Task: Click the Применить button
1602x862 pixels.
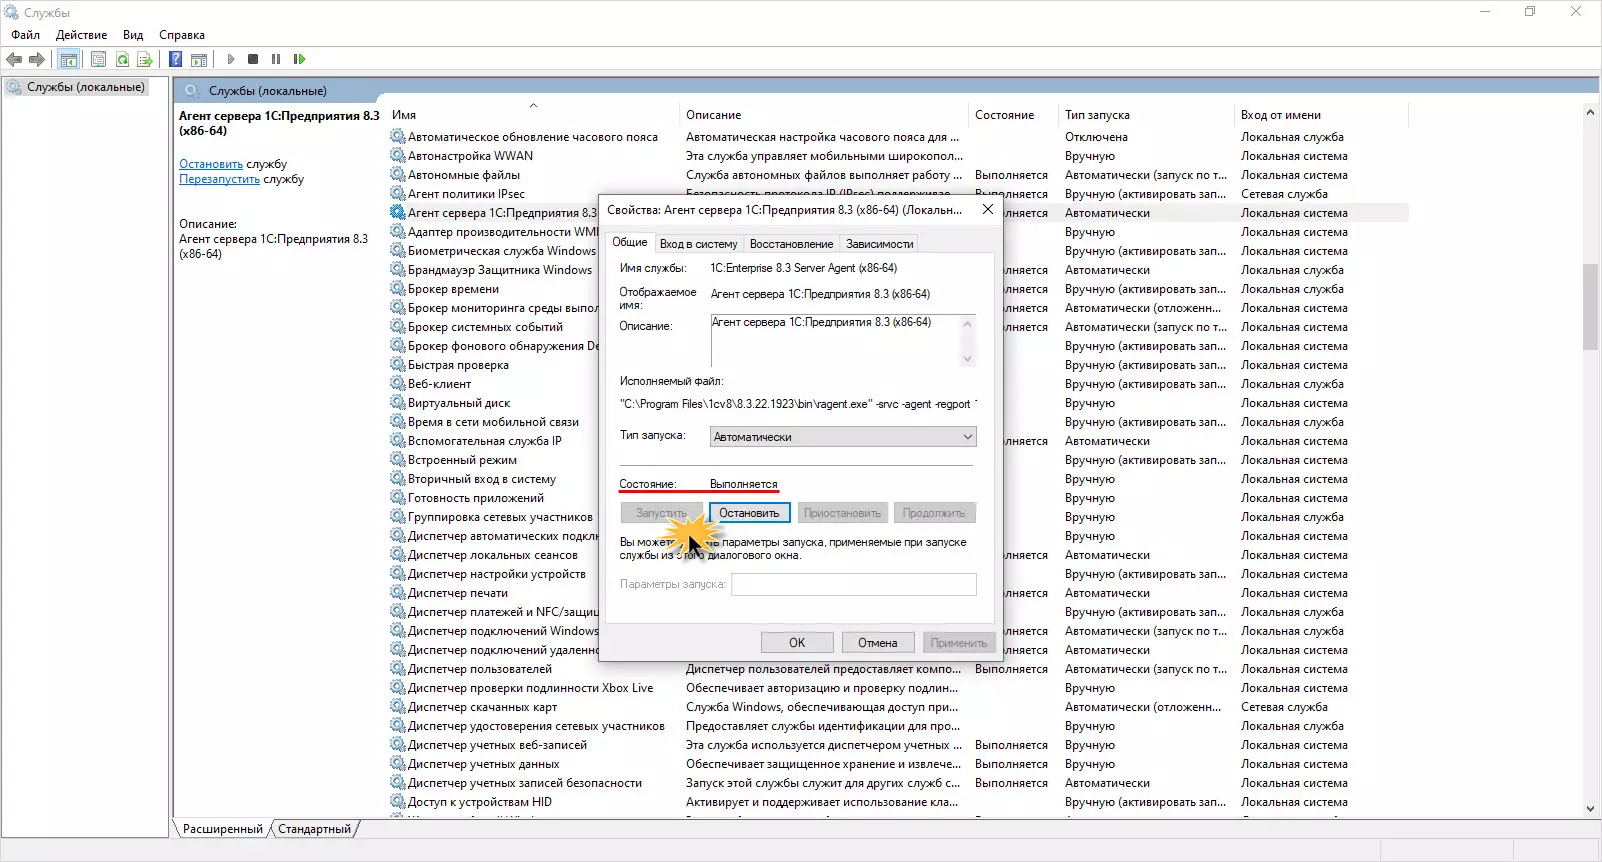Action: pos(959,643)
